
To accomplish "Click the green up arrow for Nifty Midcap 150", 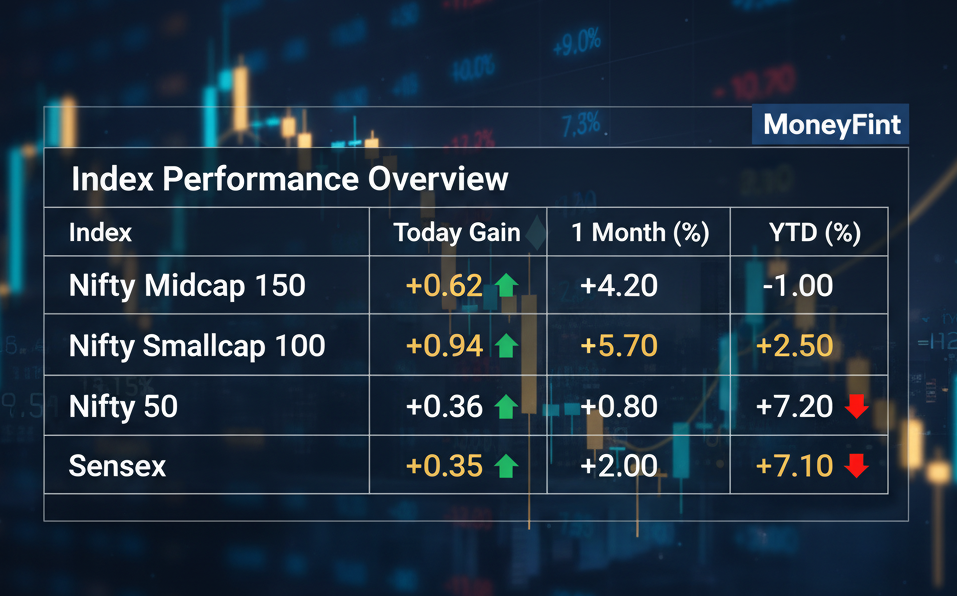I will (x=506, y=286).
